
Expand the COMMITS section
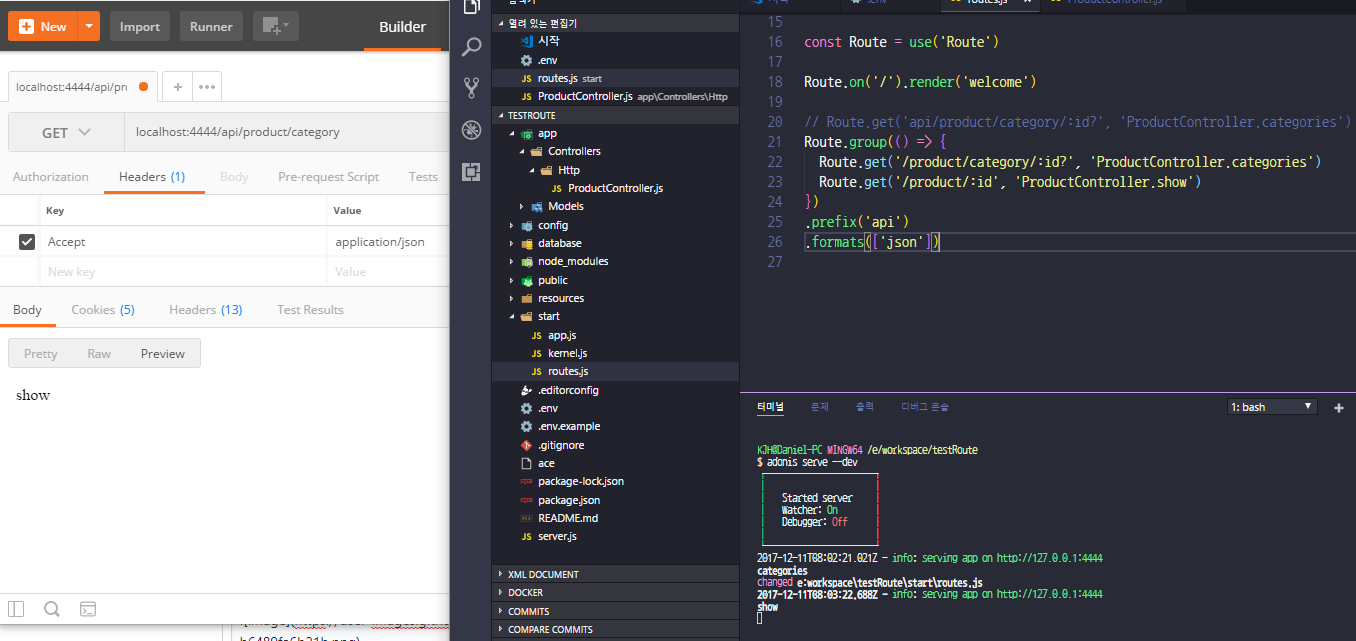[616, 611]
